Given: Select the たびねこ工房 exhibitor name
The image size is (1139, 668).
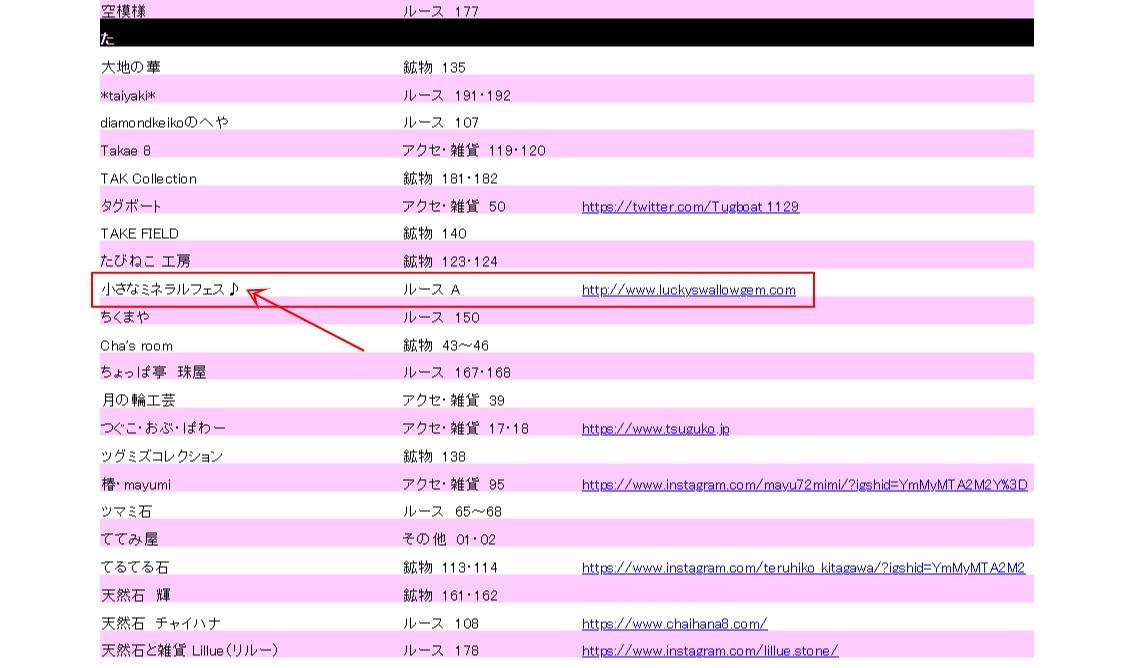Looking at the screenshot, I should (145, 261).
